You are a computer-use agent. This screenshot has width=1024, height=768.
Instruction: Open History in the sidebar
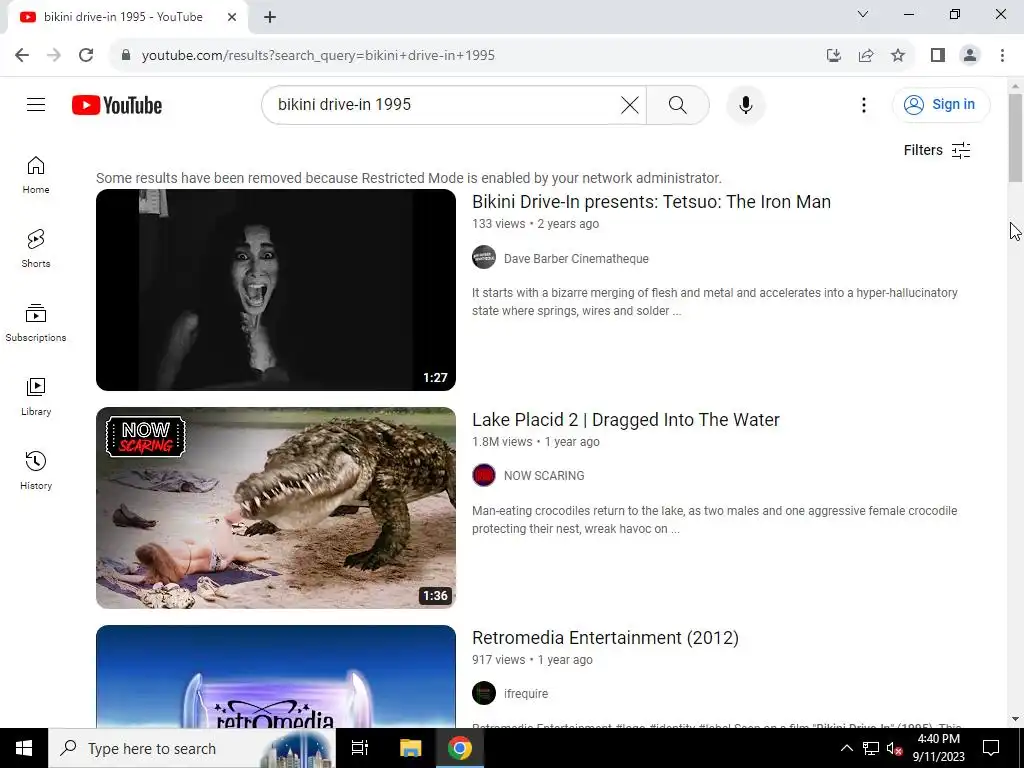tap(36, 471)
